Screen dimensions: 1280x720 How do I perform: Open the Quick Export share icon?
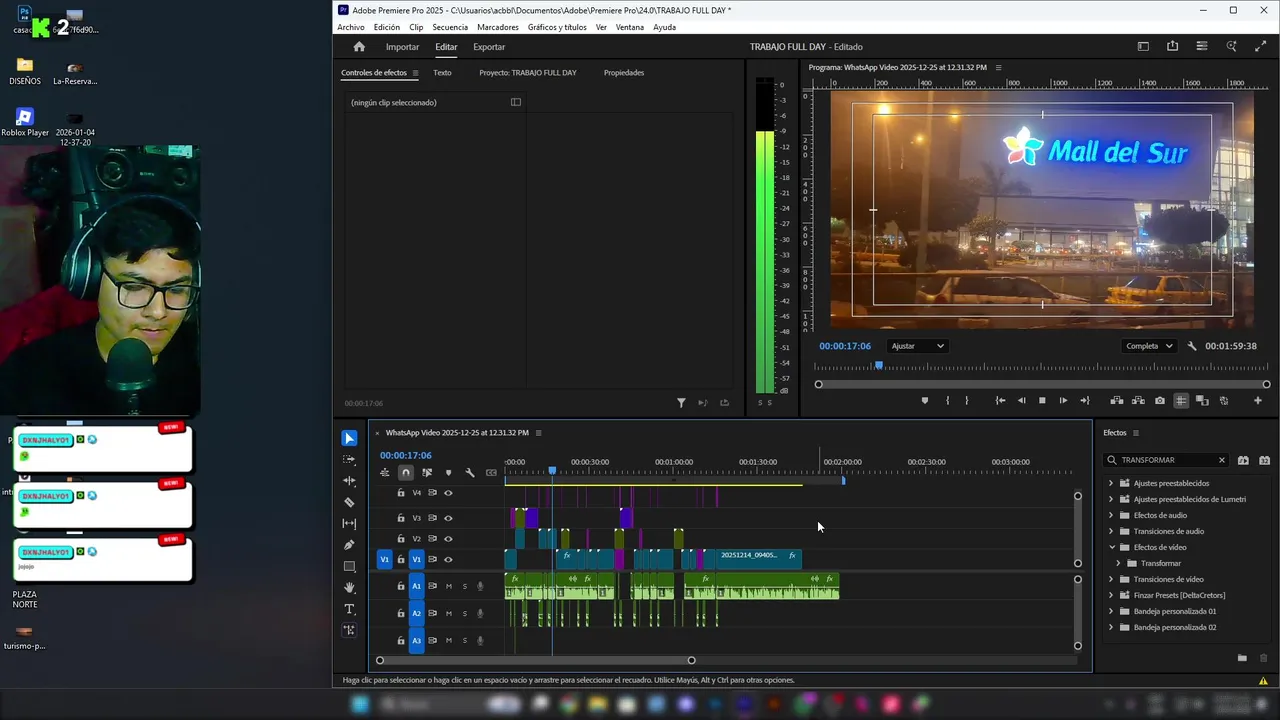click(1172, 46)
